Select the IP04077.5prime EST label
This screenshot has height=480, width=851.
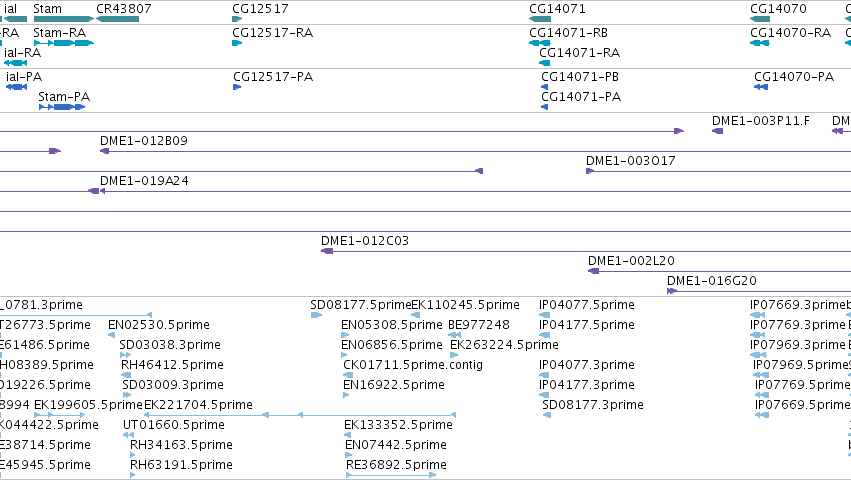coord(587,305)
